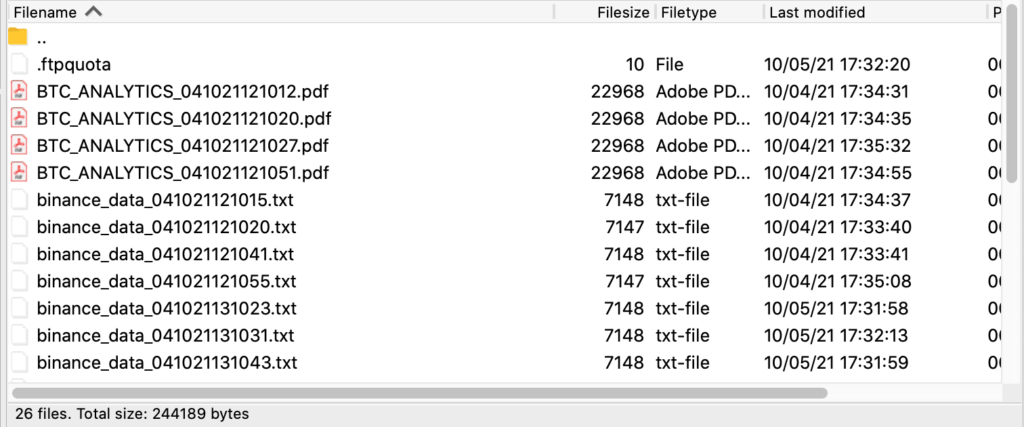Sort by Last modified column header

[x=817, y=12]
